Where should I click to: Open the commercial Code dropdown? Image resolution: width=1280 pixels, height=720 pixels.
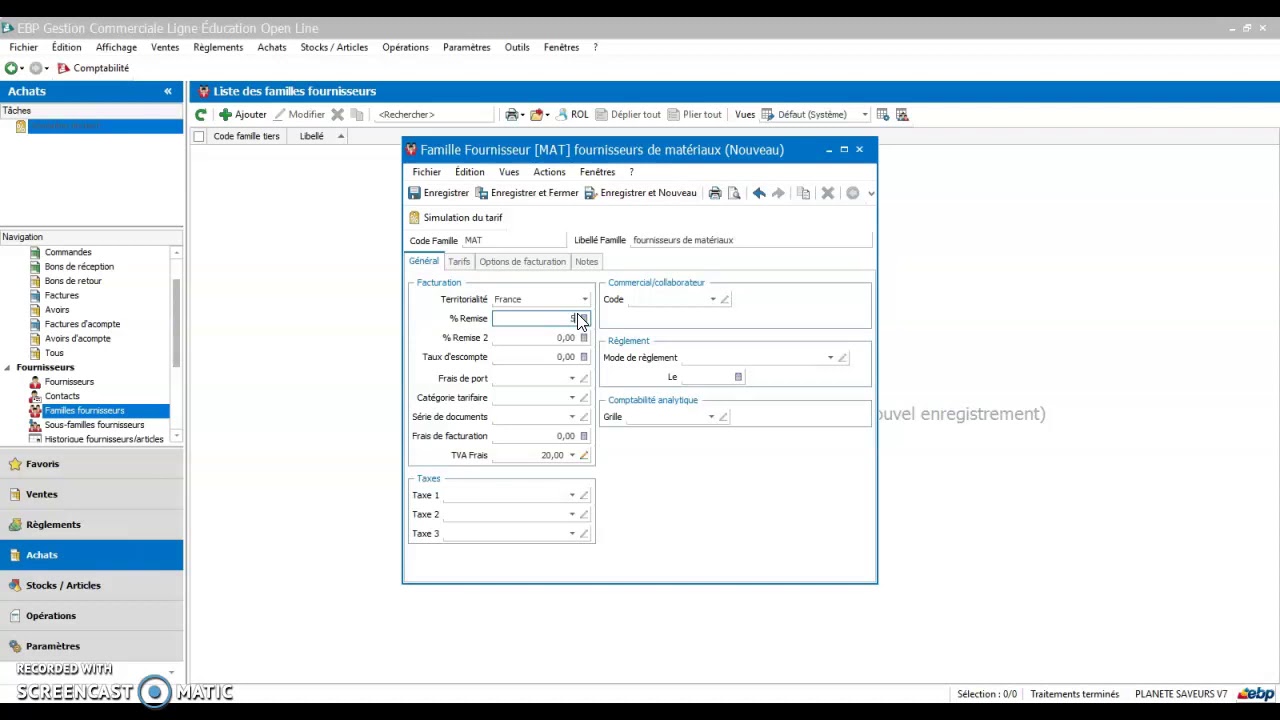point(713,299)
